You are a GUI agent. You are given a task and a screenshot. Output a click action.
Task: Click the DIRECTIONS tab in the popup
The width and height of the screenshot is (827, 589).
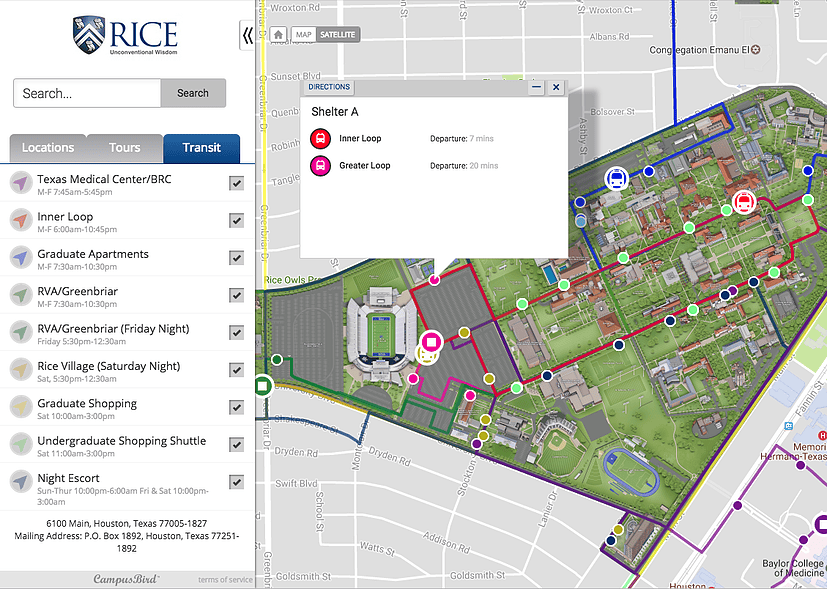(329, 87)
